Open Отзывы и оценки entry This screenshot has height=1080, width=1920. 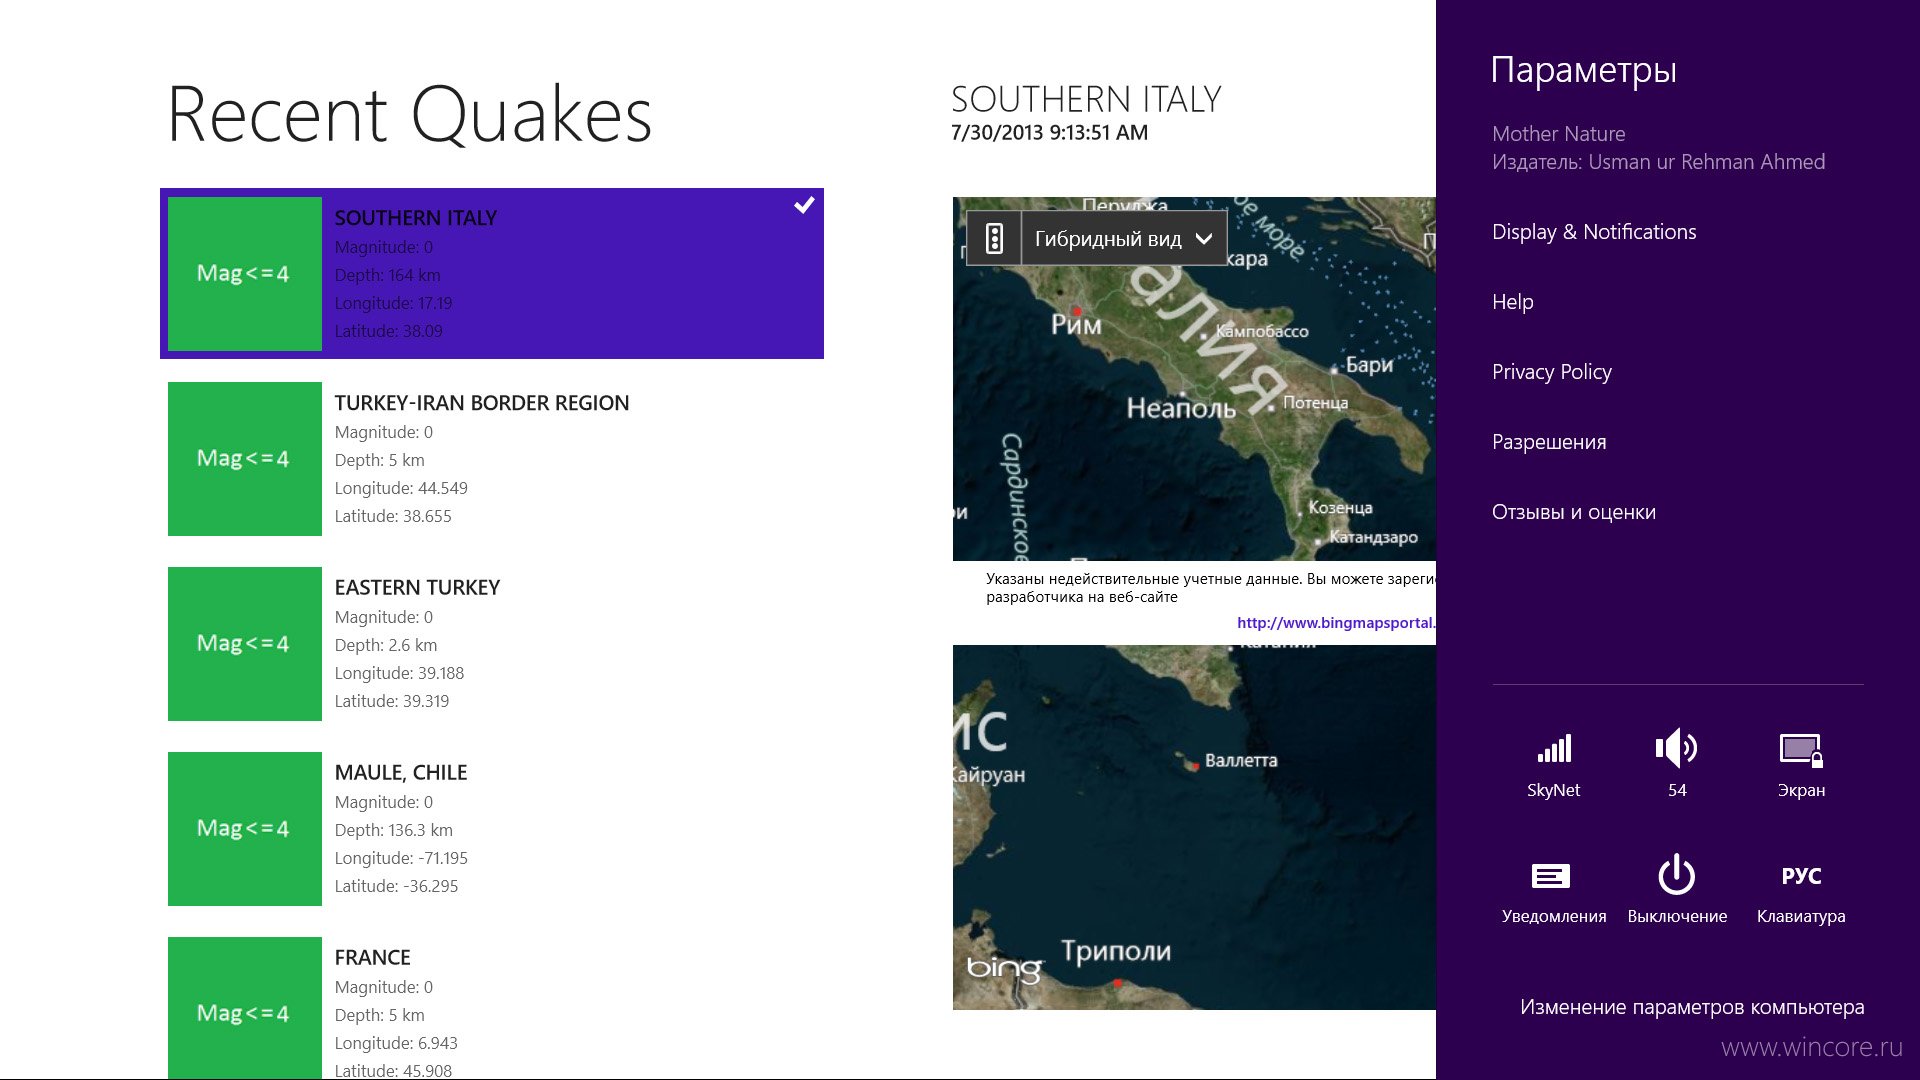coord(1574,512)
